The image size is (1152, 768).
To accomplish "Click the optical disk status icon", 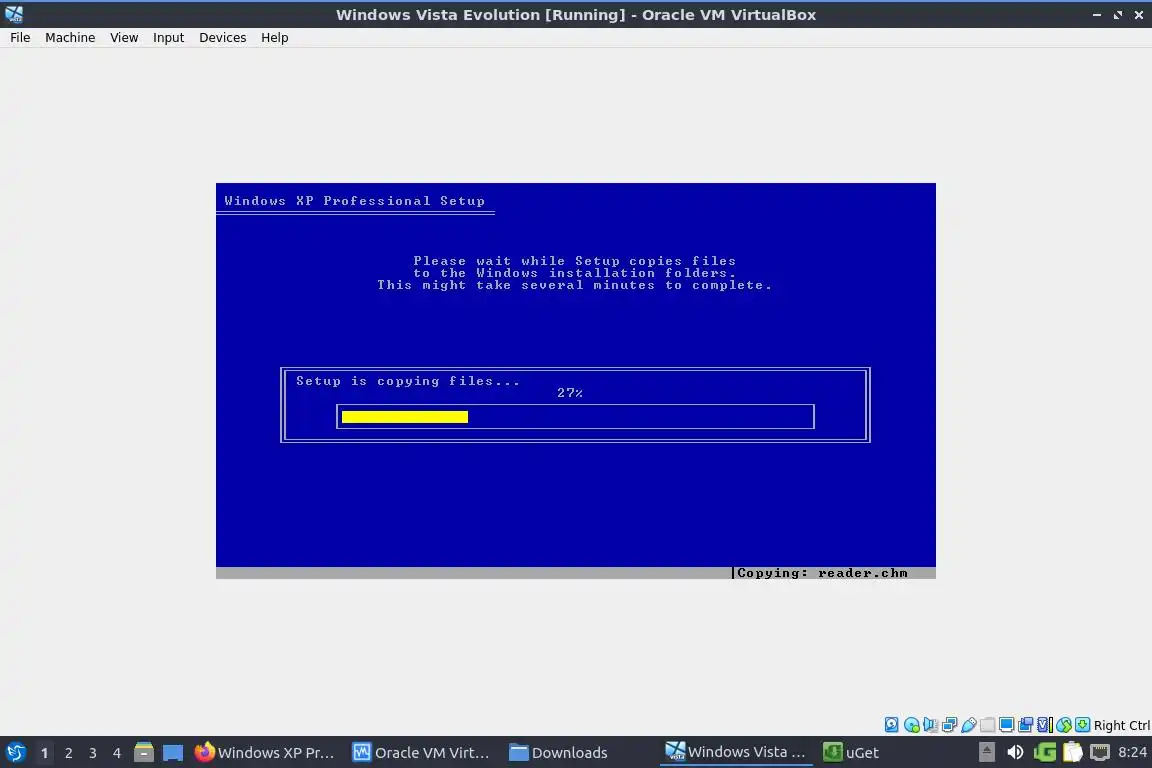I will [x=912, y=725].
